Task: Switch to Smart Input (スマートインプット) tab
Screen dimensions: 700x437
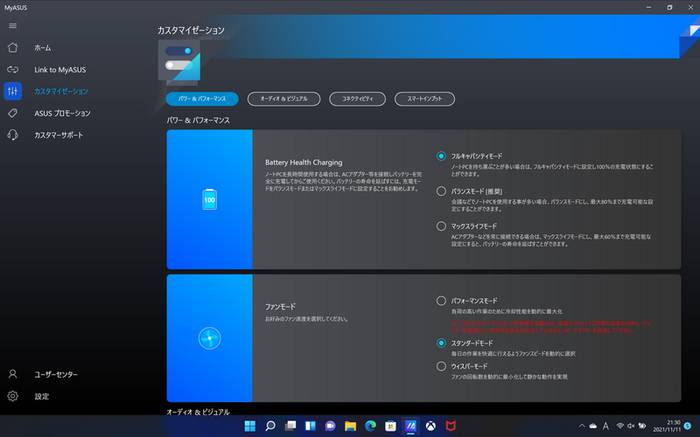Action: tap(425, 99)
